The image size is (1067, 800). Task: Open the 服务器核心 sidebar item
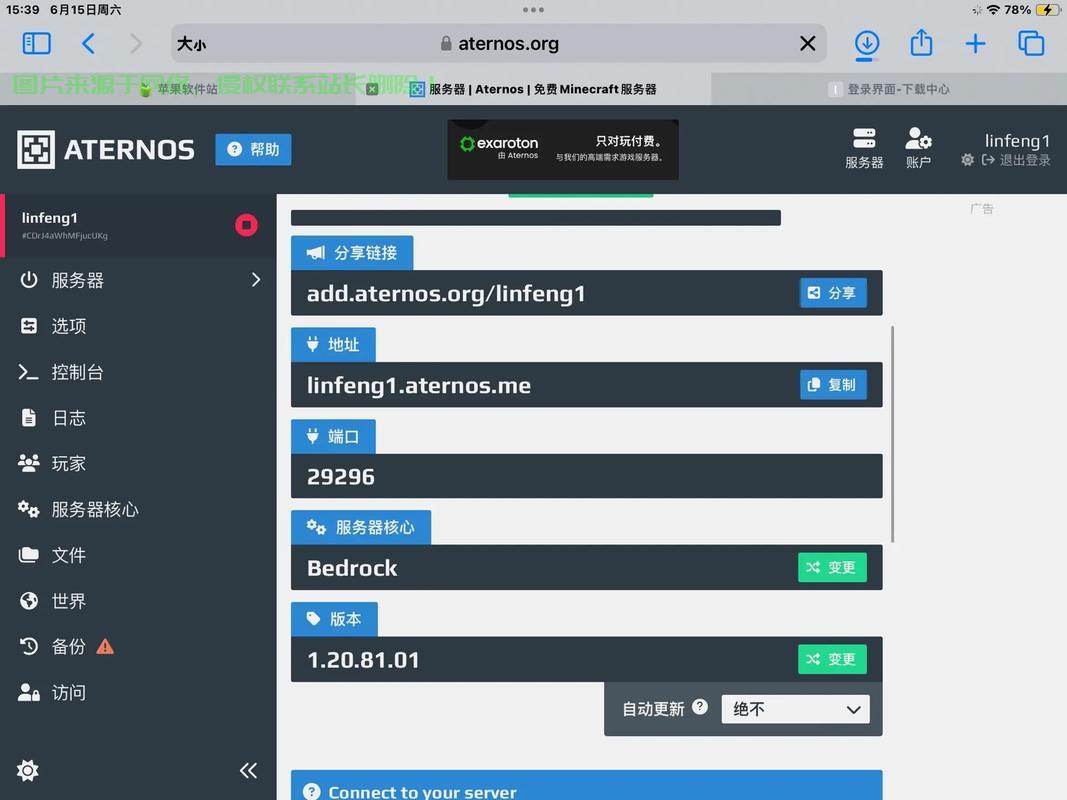tap(138, 510)
